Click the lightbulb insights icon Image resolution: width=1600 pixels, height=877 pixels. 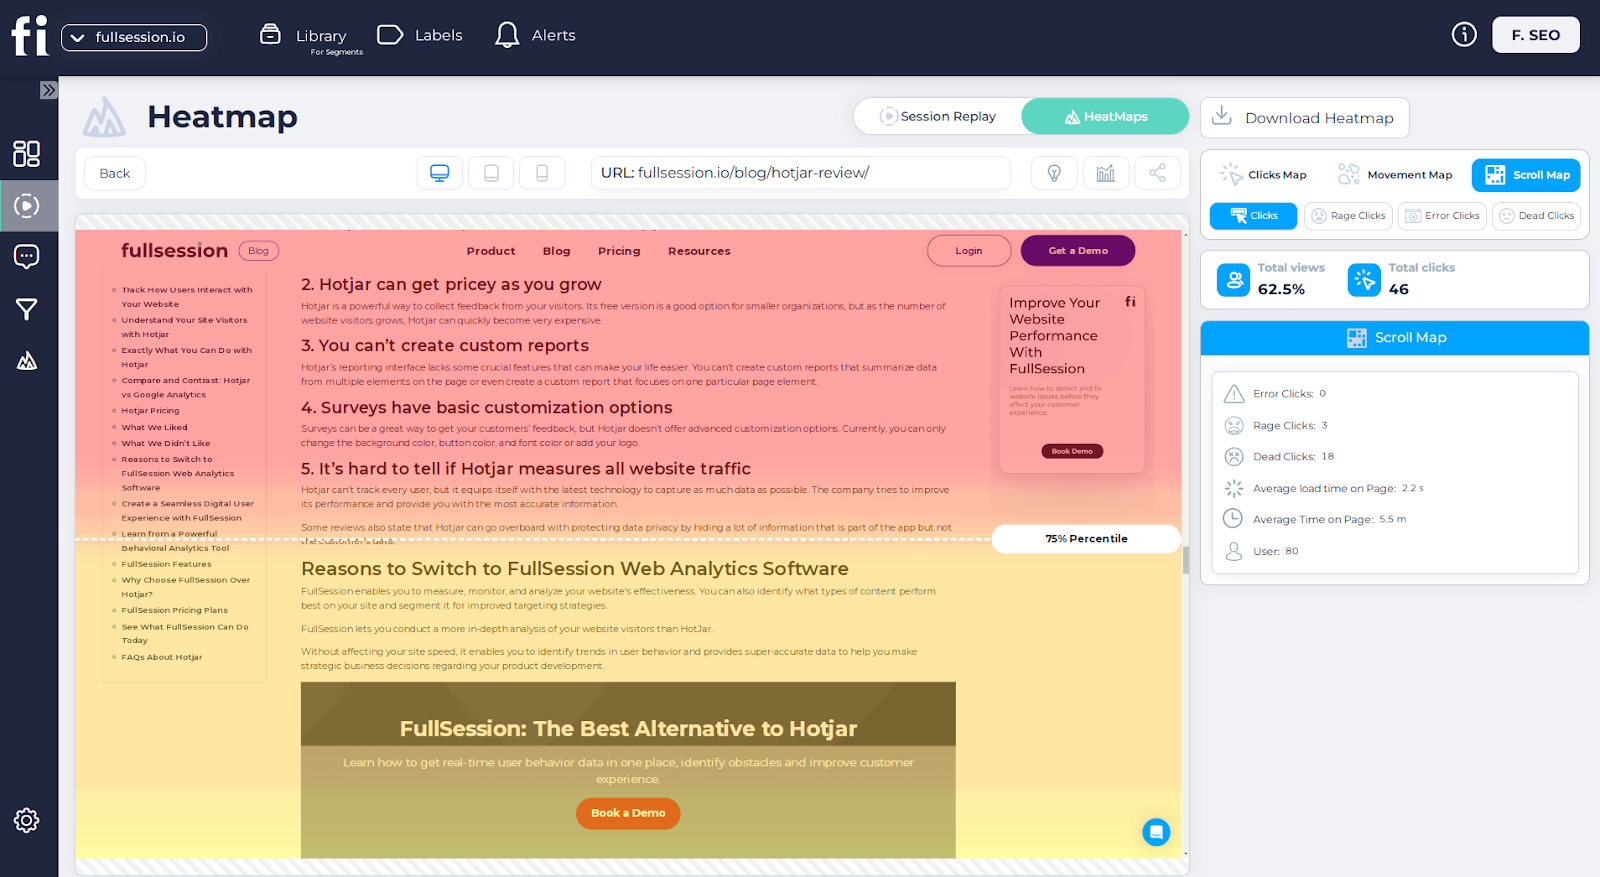pos(1054,173)
